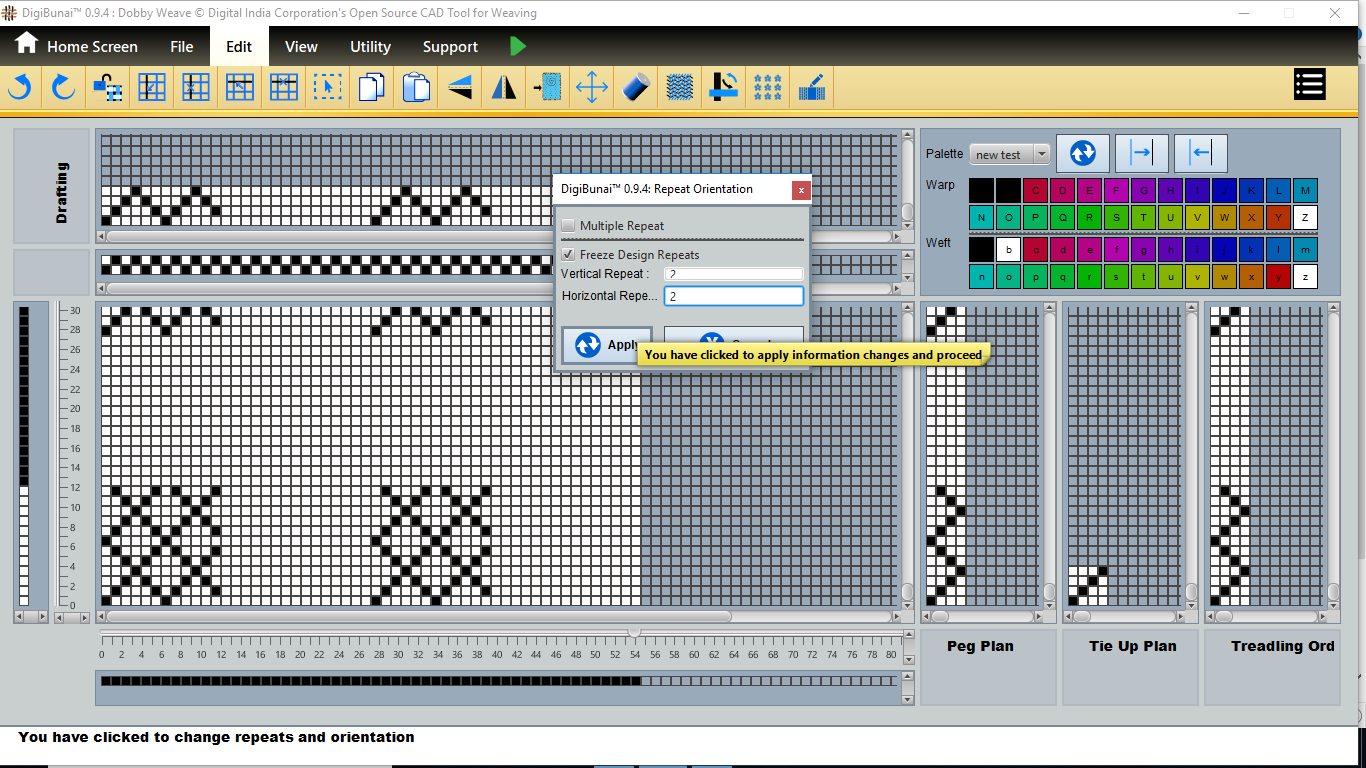Open the File menu
Screen dimensions: 1366x768
tap(181, 47)
